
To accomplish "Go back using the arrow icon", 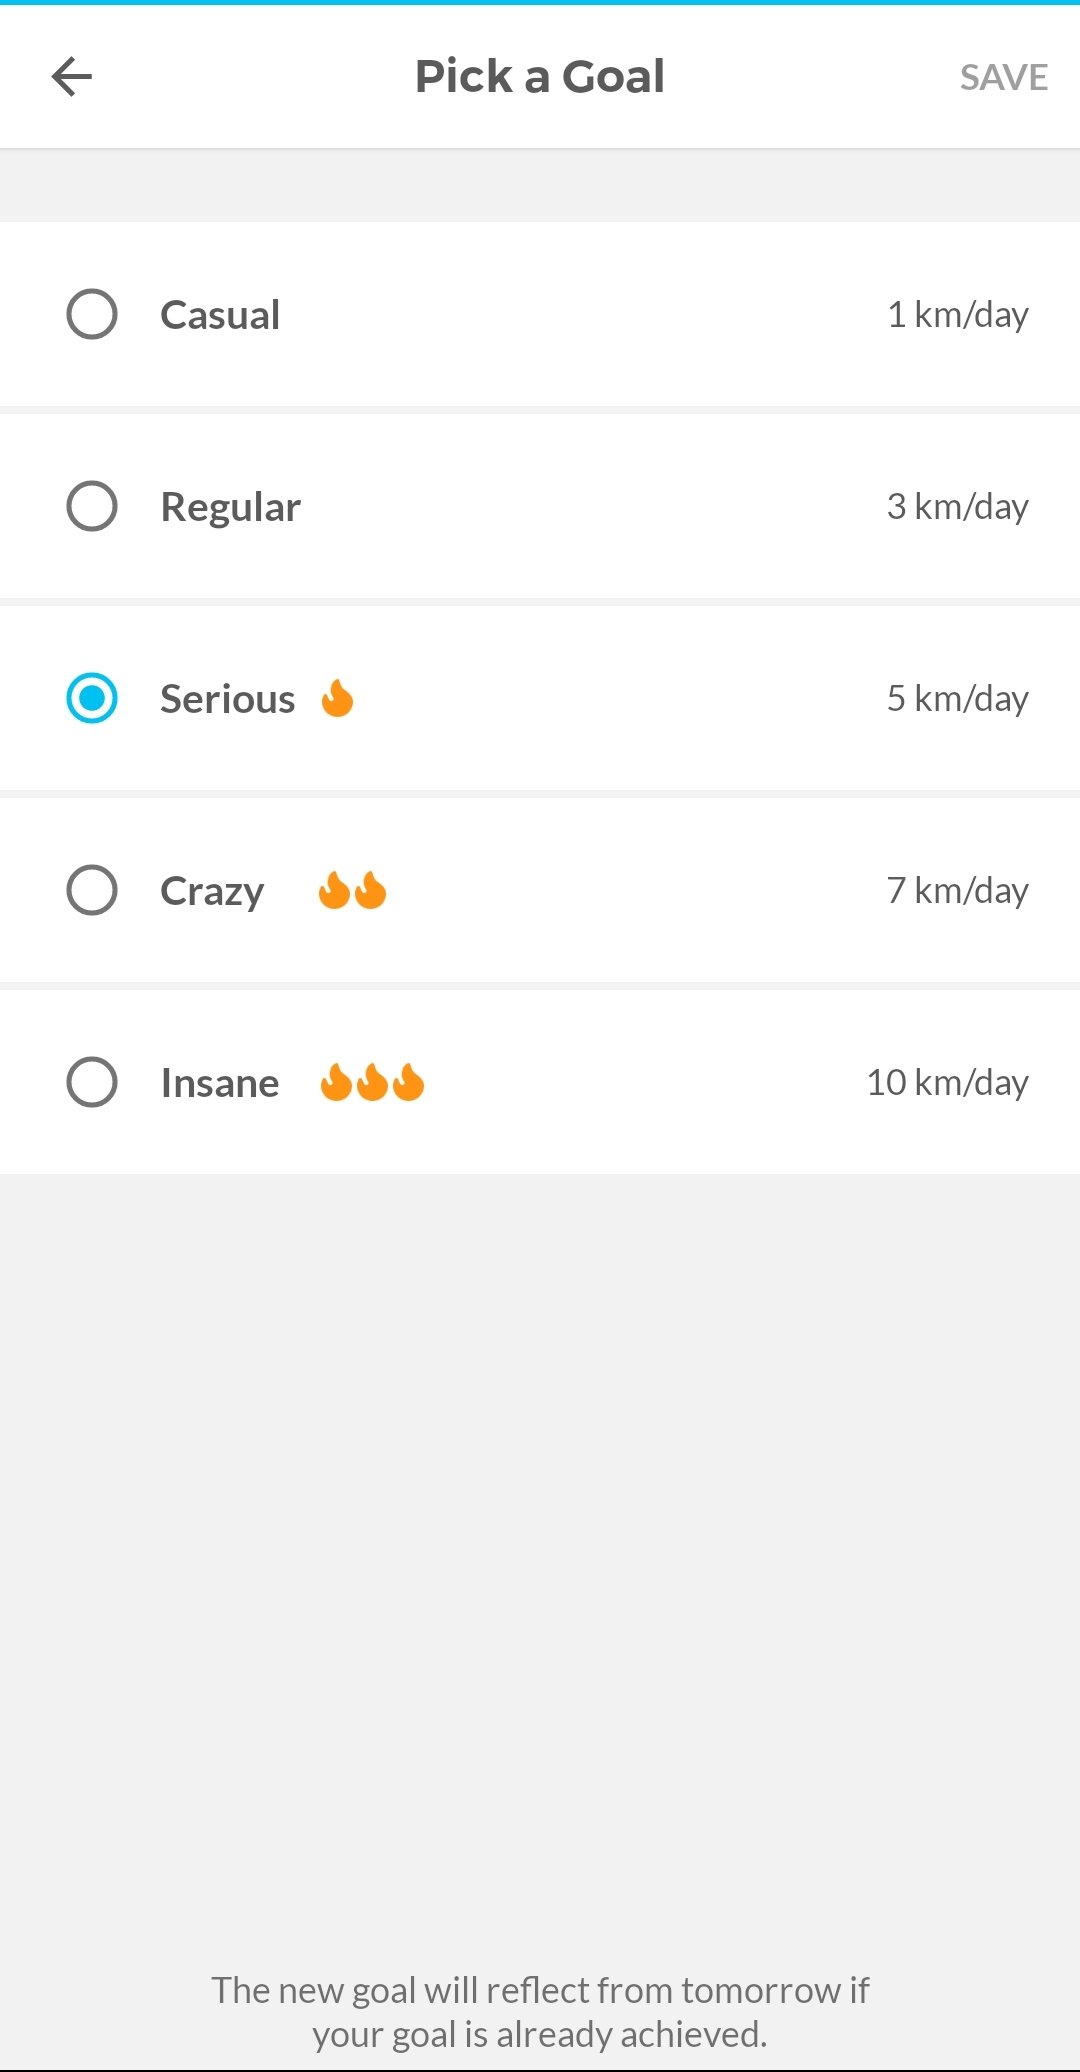I will [x=72, y=77].
